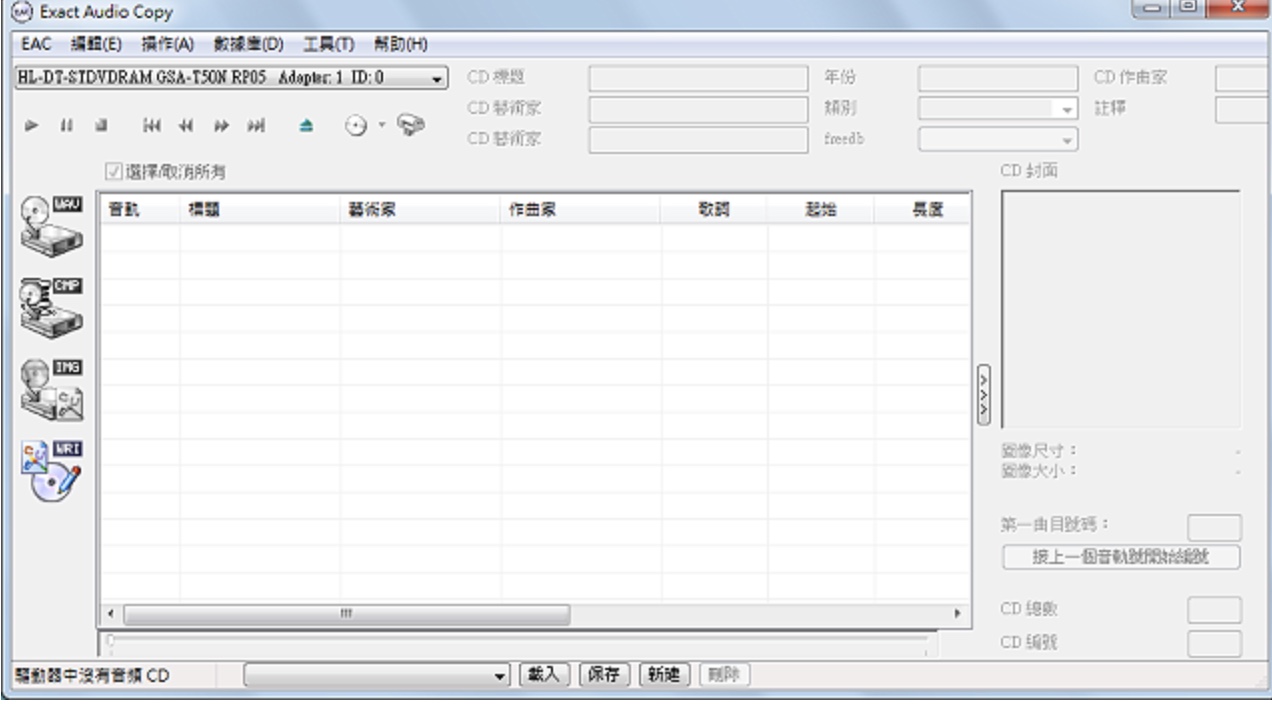Screen dimensions: 1272x704
Task: Click the 年份 input field
Action: (998, 78)
